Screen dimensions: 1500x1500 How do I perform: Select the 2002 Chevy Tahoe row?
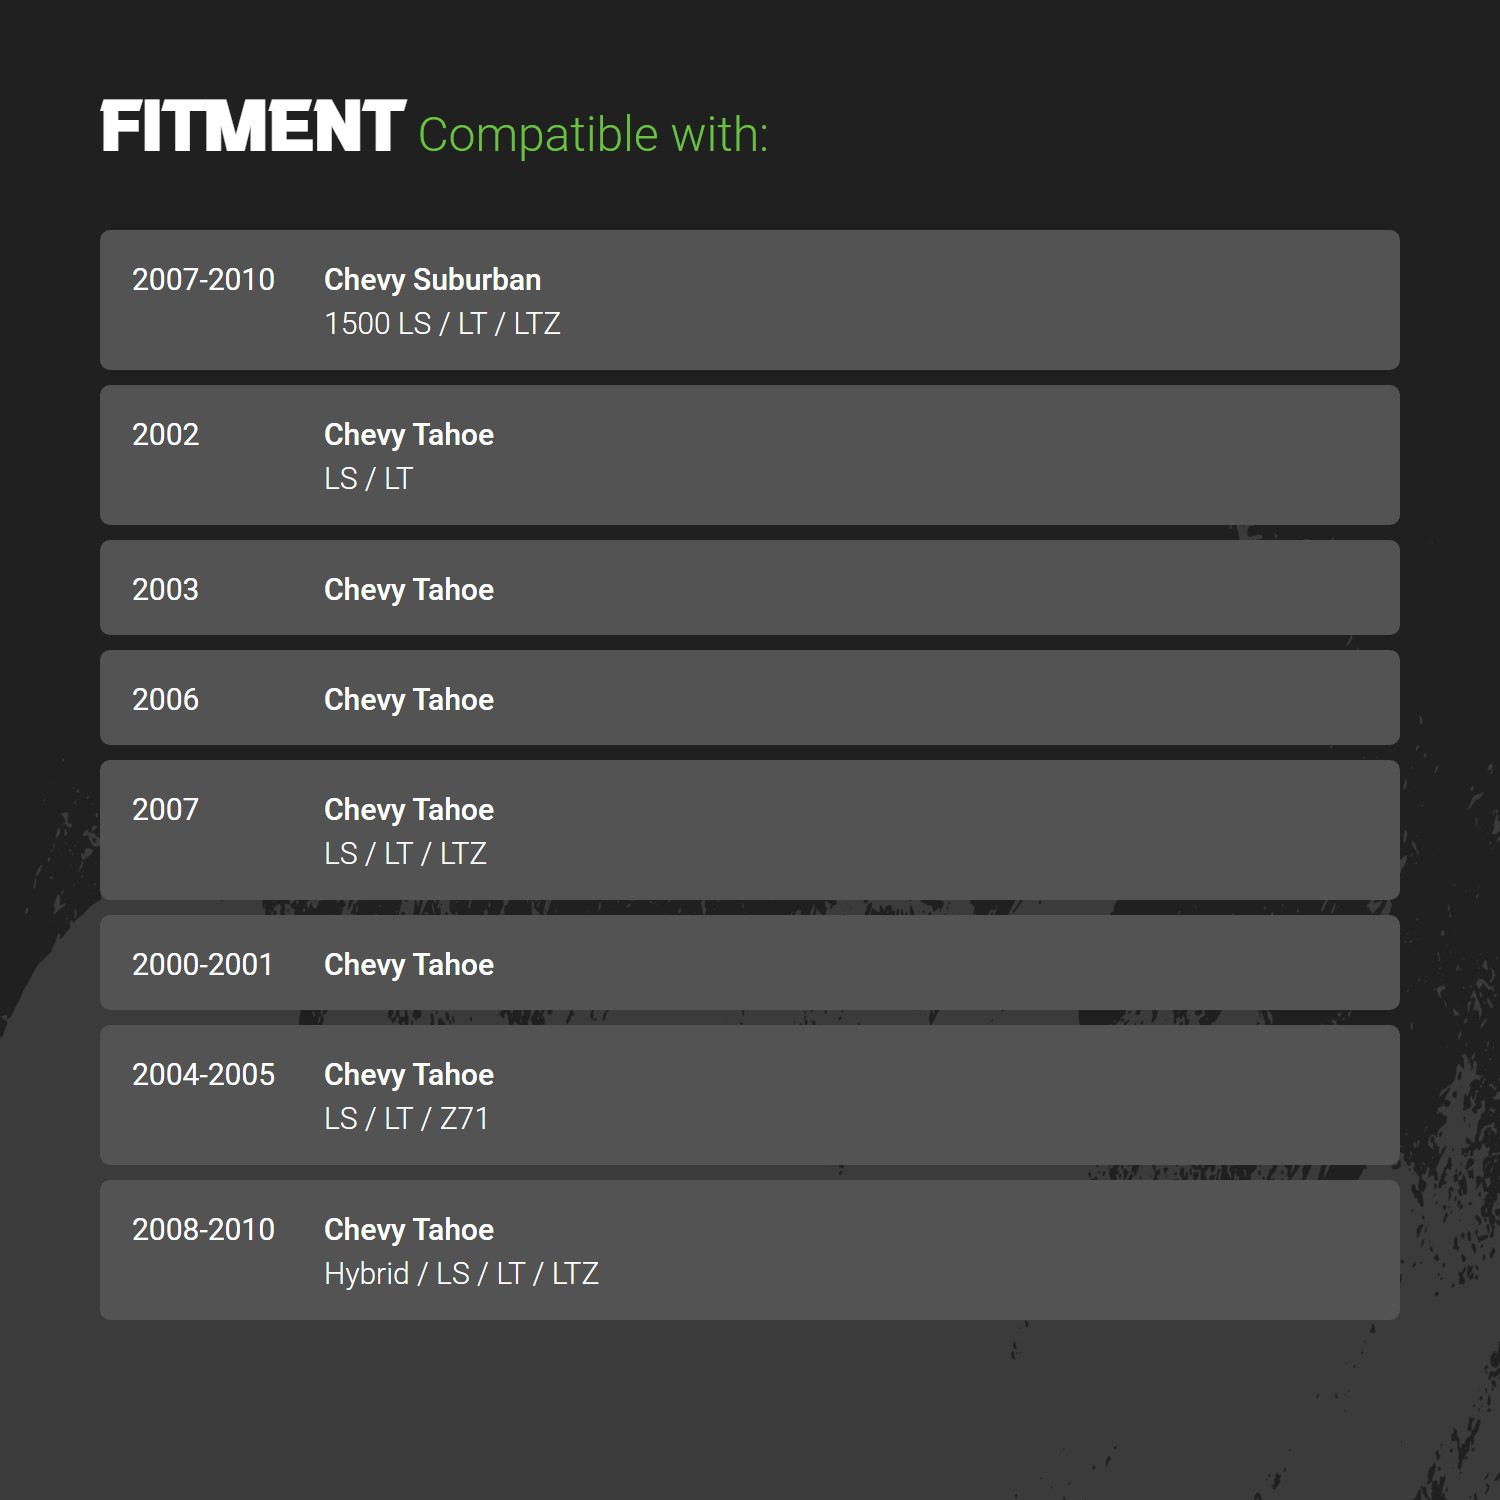click(750, 455)
